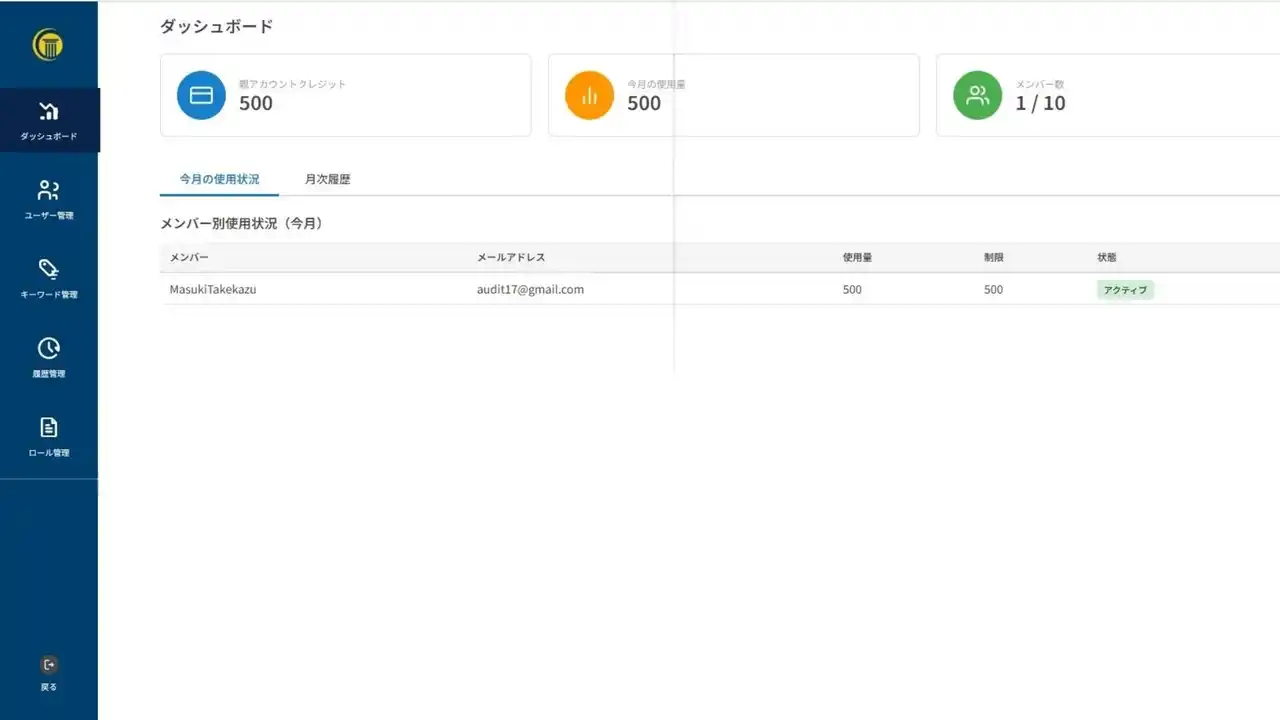This screenshot has width=1280, height=720.
Task: Click the 500 account credit value
Action: (256, 103)
